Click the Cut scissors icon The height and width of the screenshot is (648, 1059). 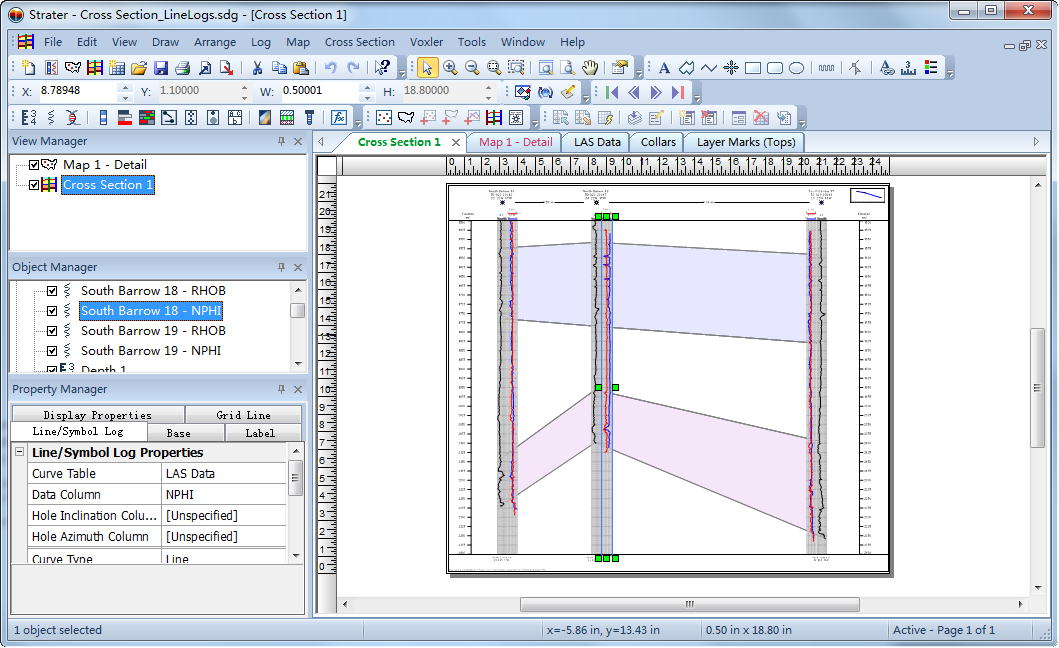click(x=257, y=68)
